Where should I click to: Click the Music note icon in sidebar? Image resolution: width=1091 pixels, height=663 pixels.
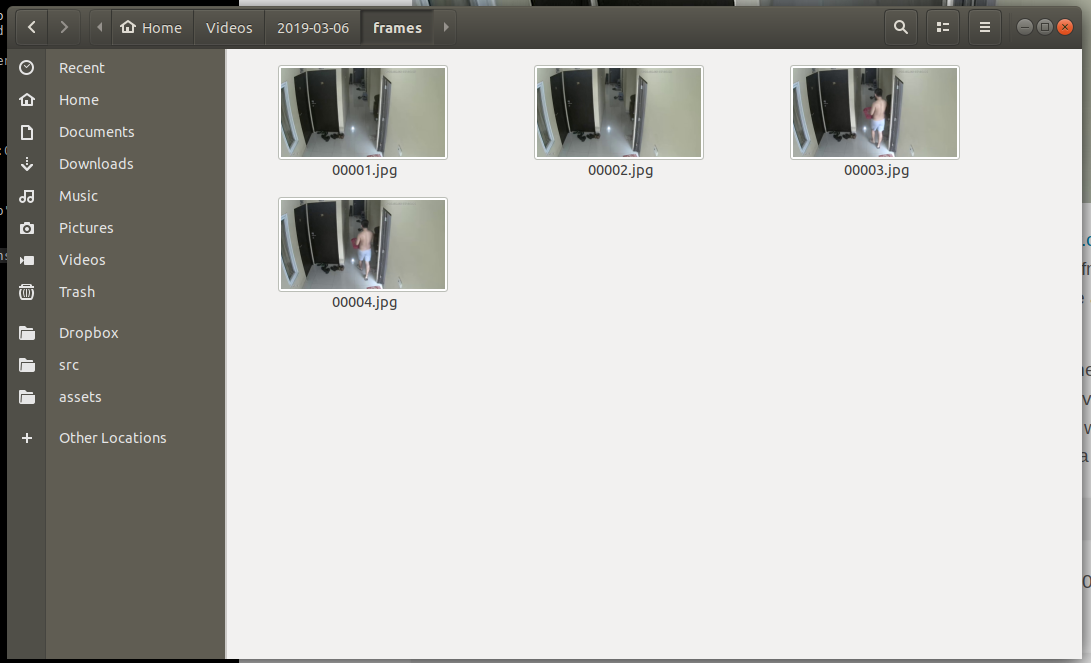tap(26, 195)
